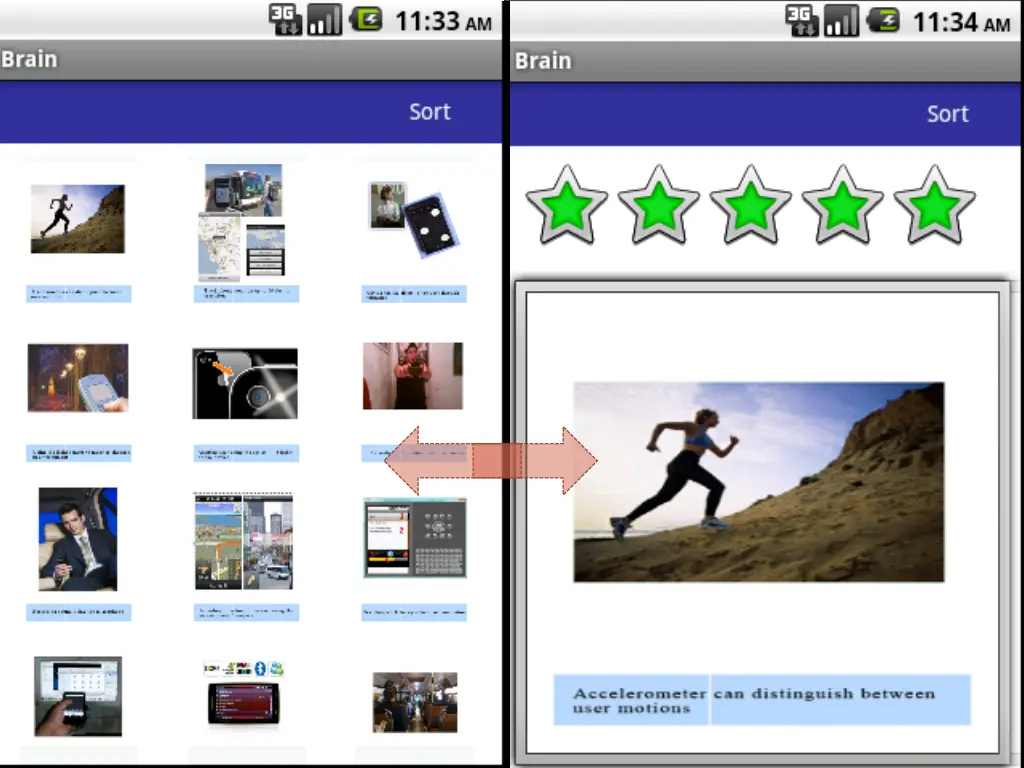The height and width of the screenshot is (768, 1024).
Task: Tap the caption under street navigation thumbnail
Action: 246,613
